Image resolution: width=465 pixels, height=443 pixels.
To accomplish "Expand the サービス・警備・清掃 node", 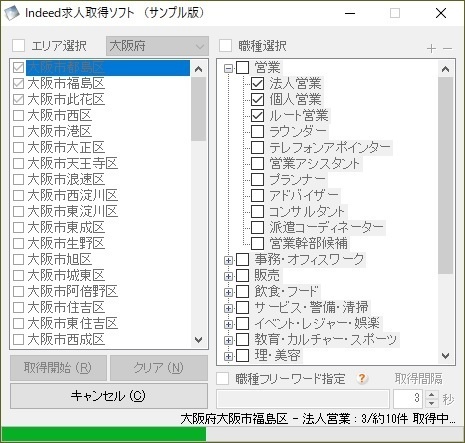I will click(228, 308).
